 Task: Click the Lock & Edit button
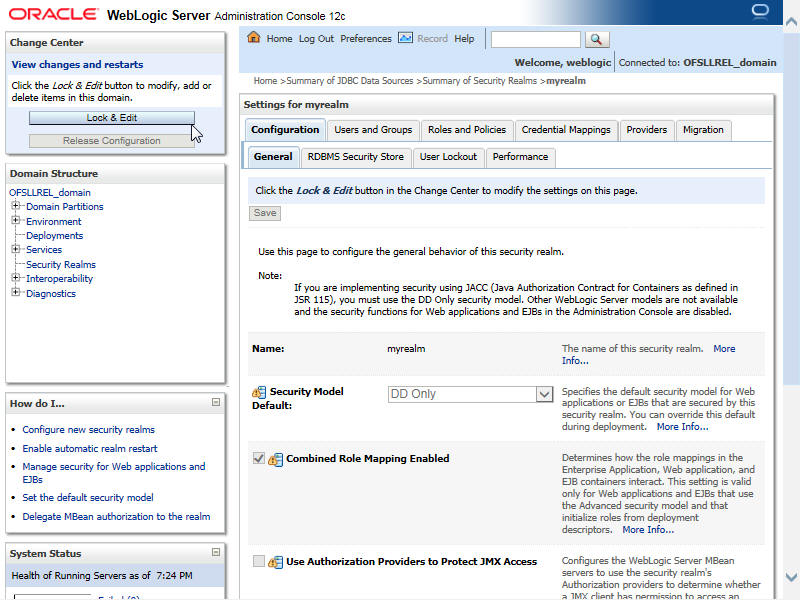point(112,118)
